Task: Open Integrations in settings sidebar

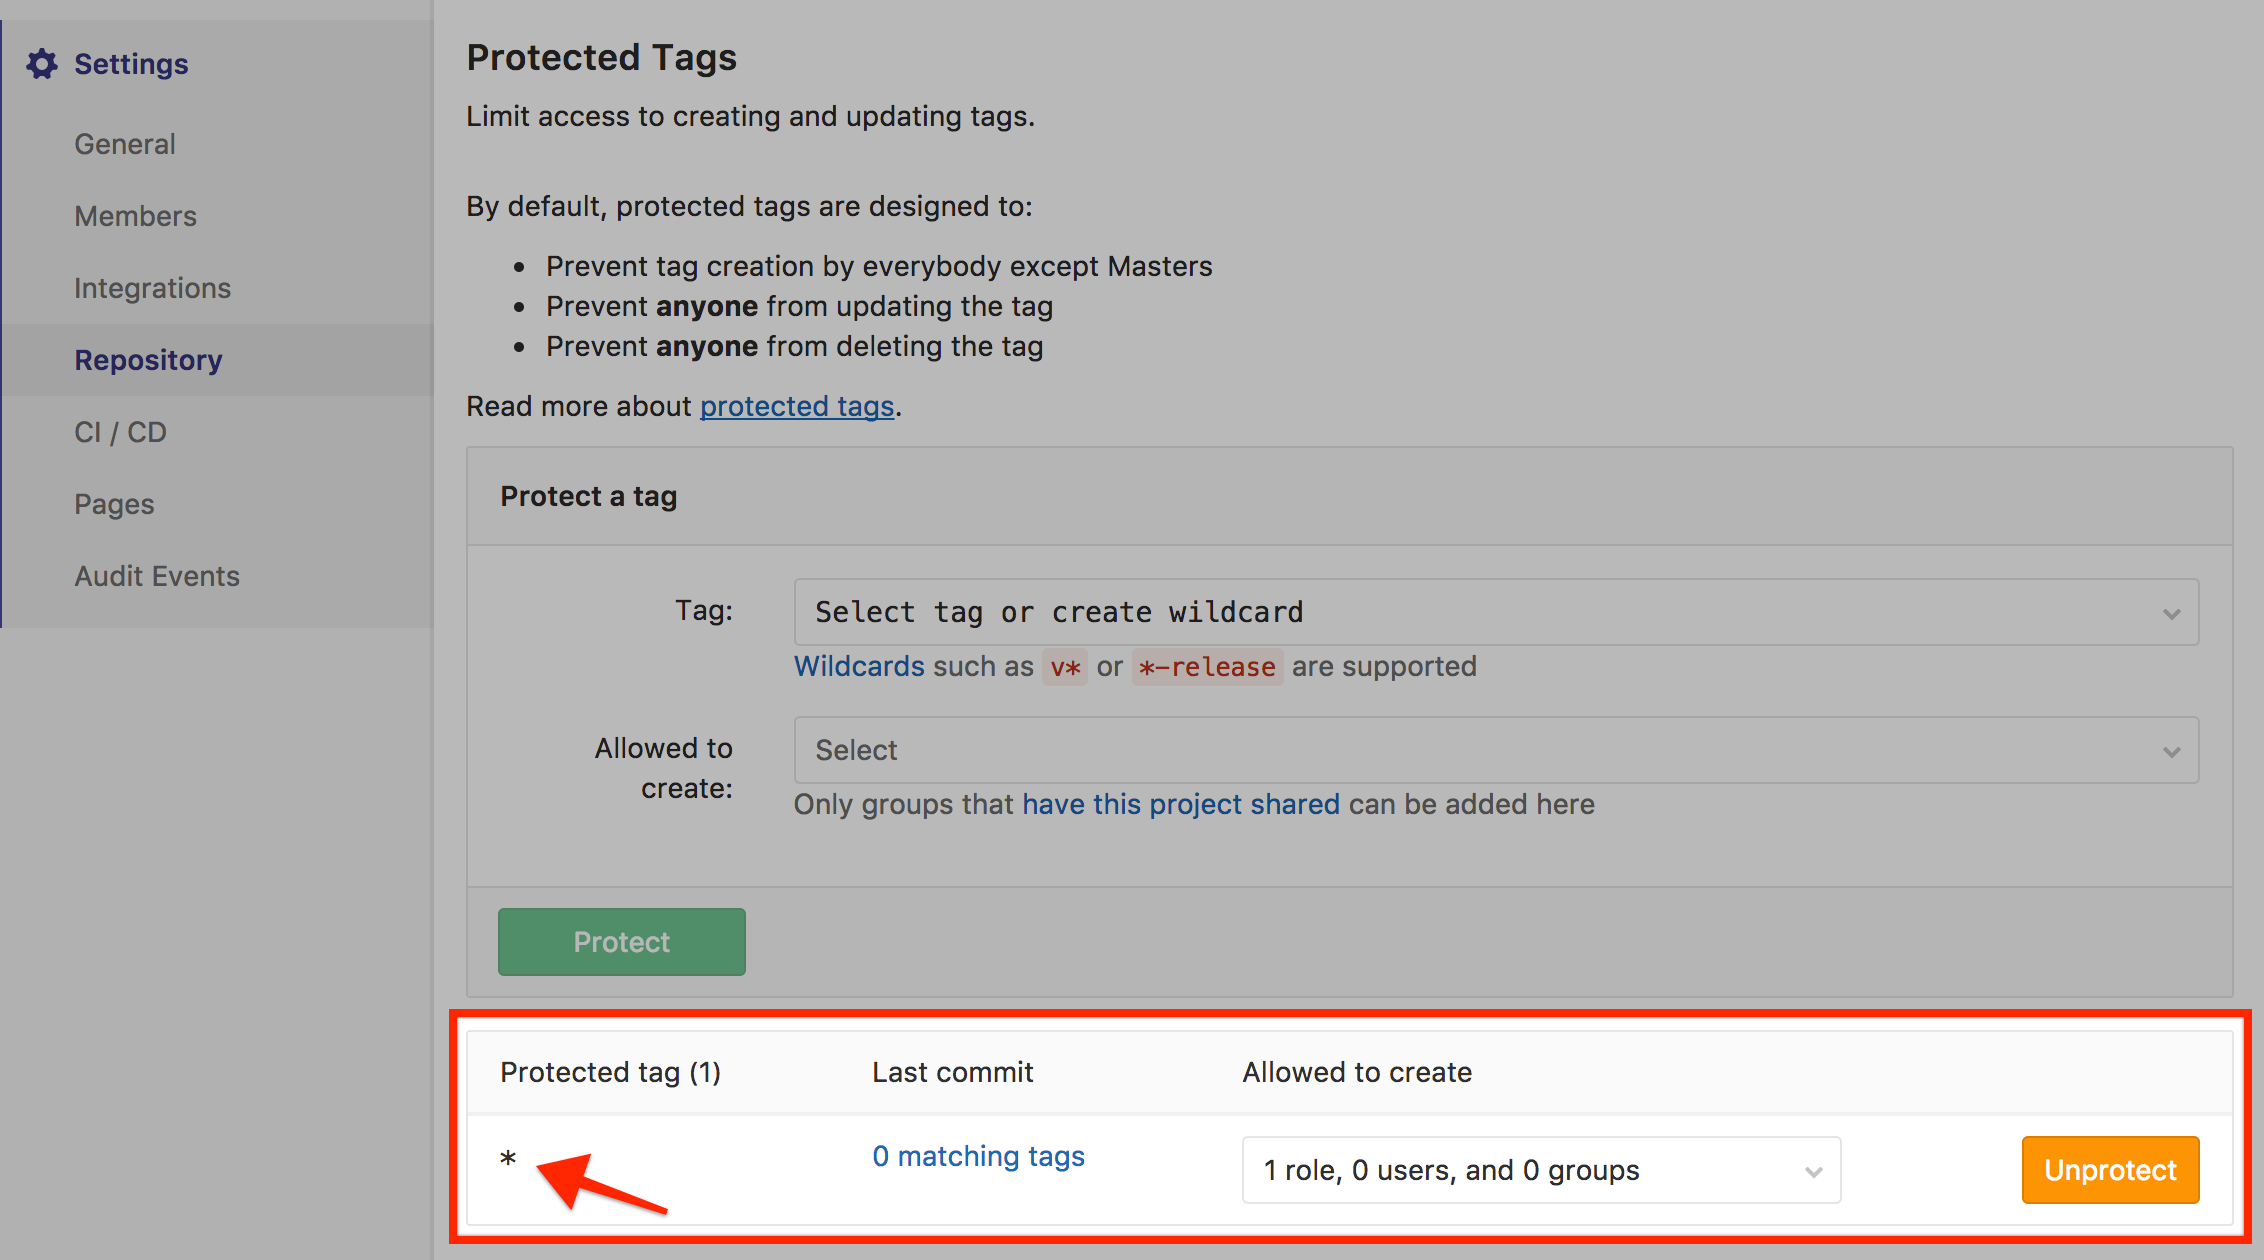Action: [152, 288]
